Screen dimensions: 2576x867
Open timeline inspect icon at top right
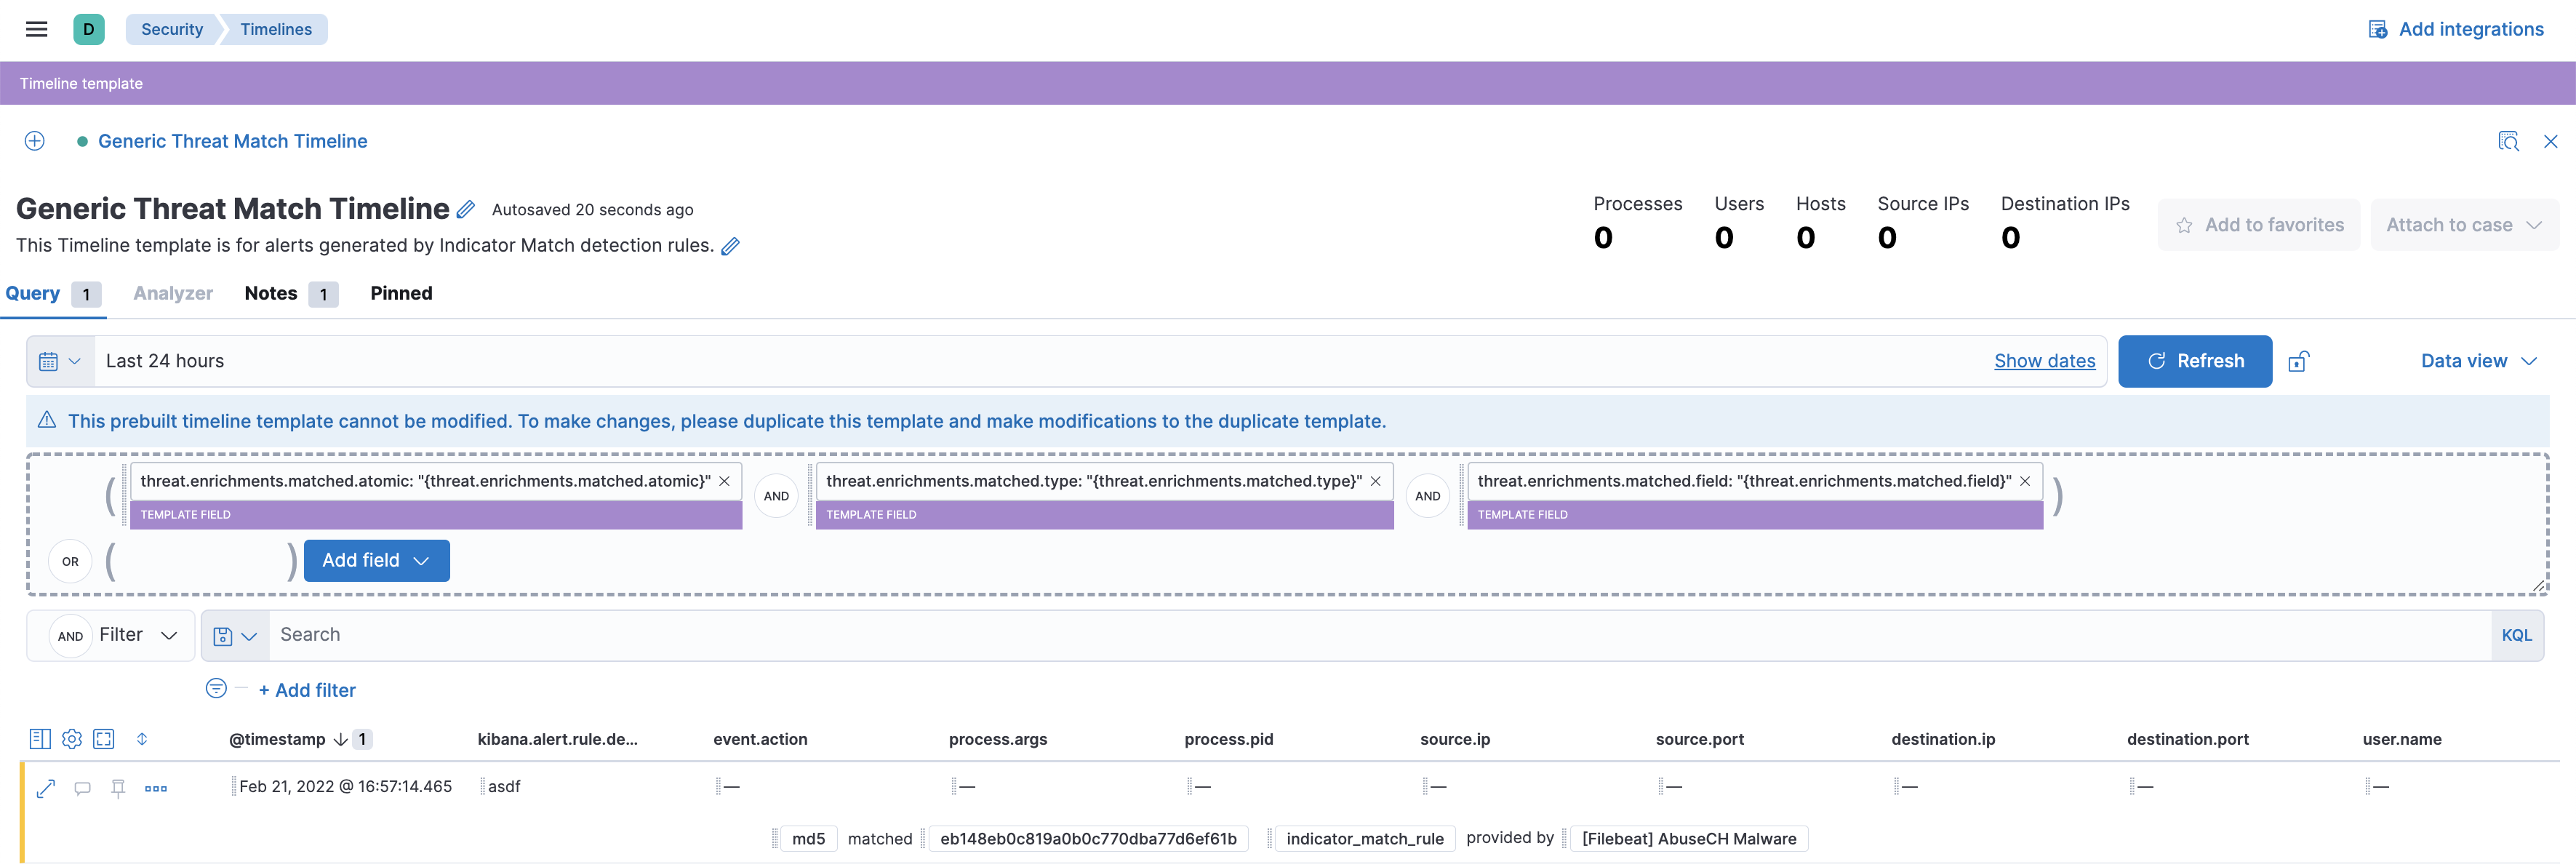pyautogui.click(x=2508, y=141)
